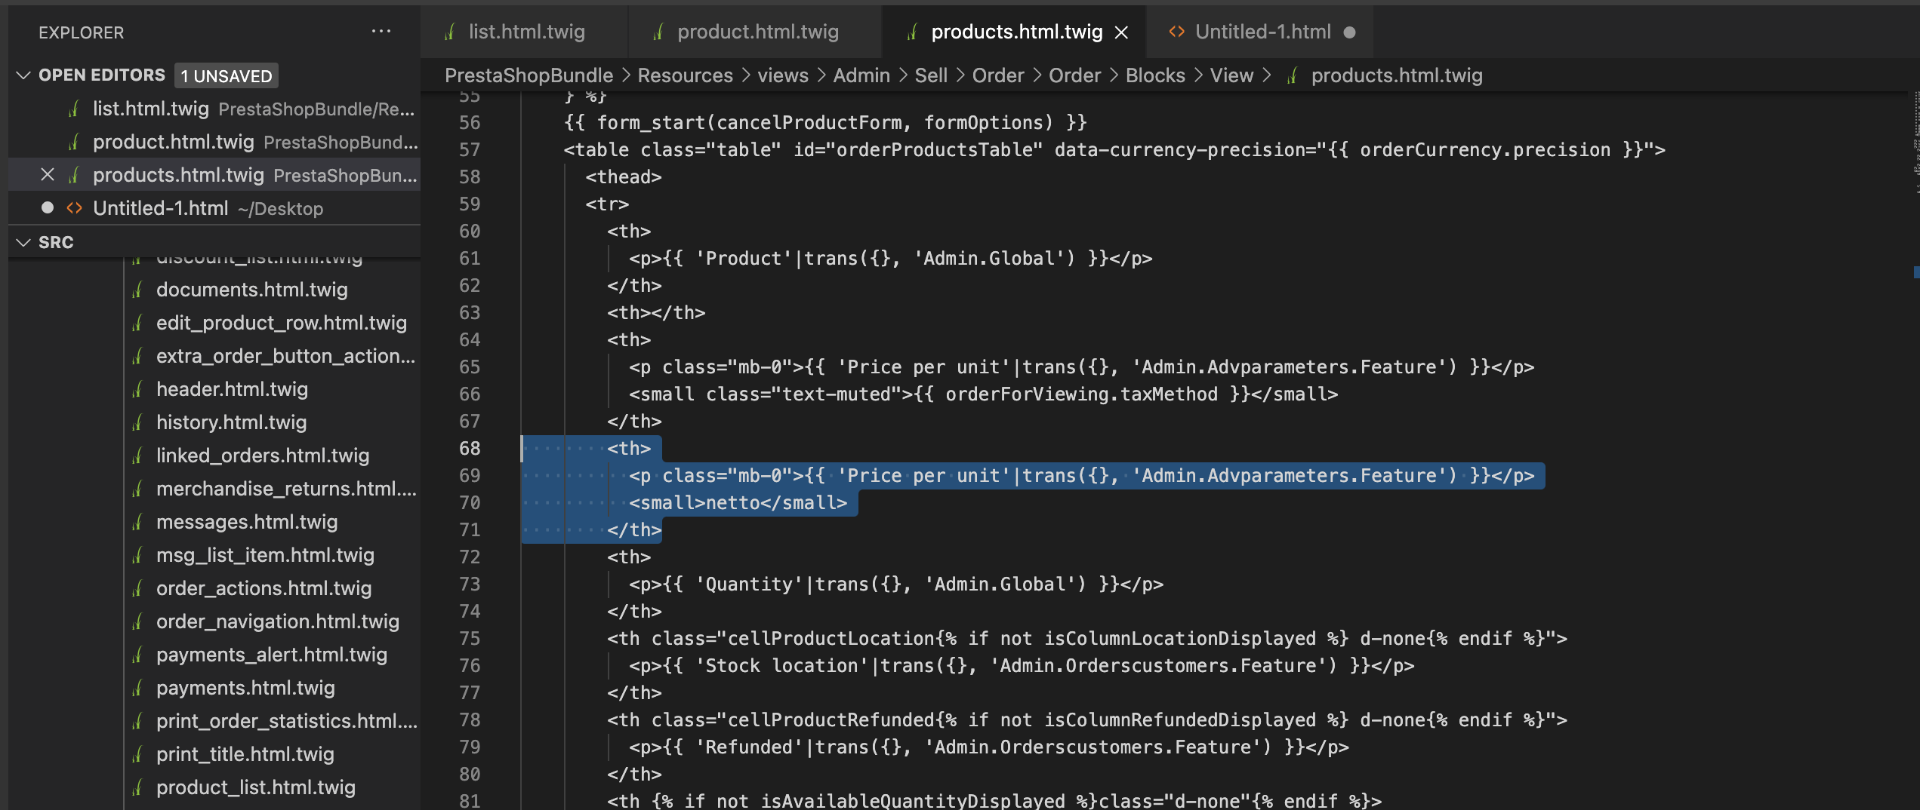This screenshot has height=810, width=1920.
Task: Switch to Untitled-1.html tab
Action: pyautogui.click(x=1261, y=32)
